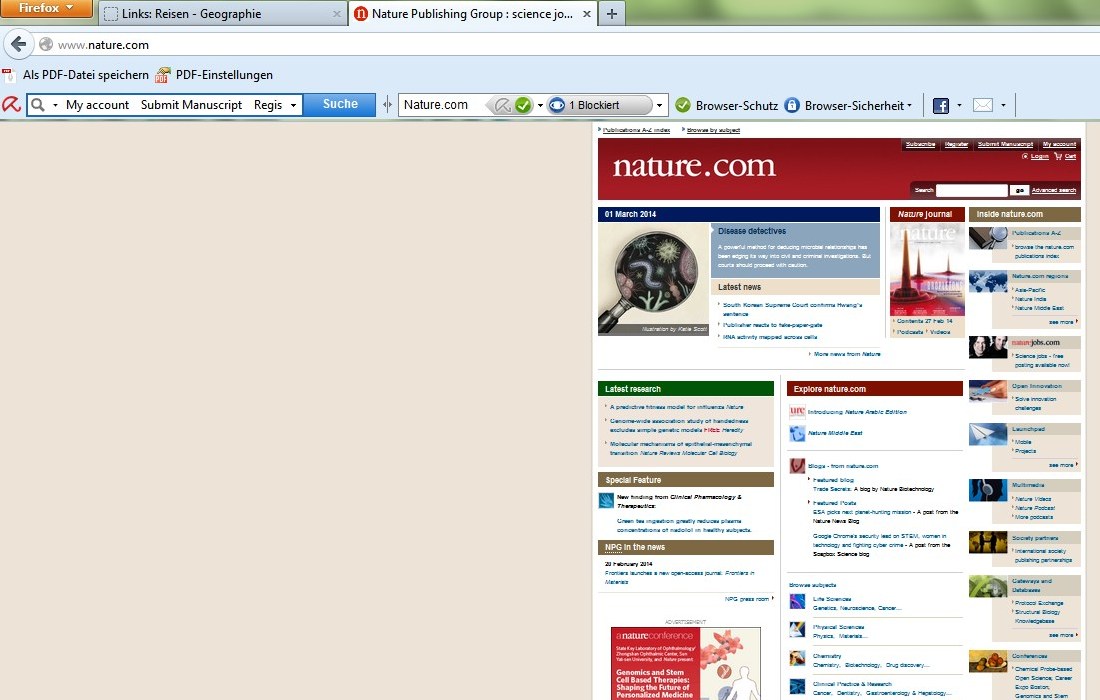Click the envelope mail toolbar icon

[983, 105]
